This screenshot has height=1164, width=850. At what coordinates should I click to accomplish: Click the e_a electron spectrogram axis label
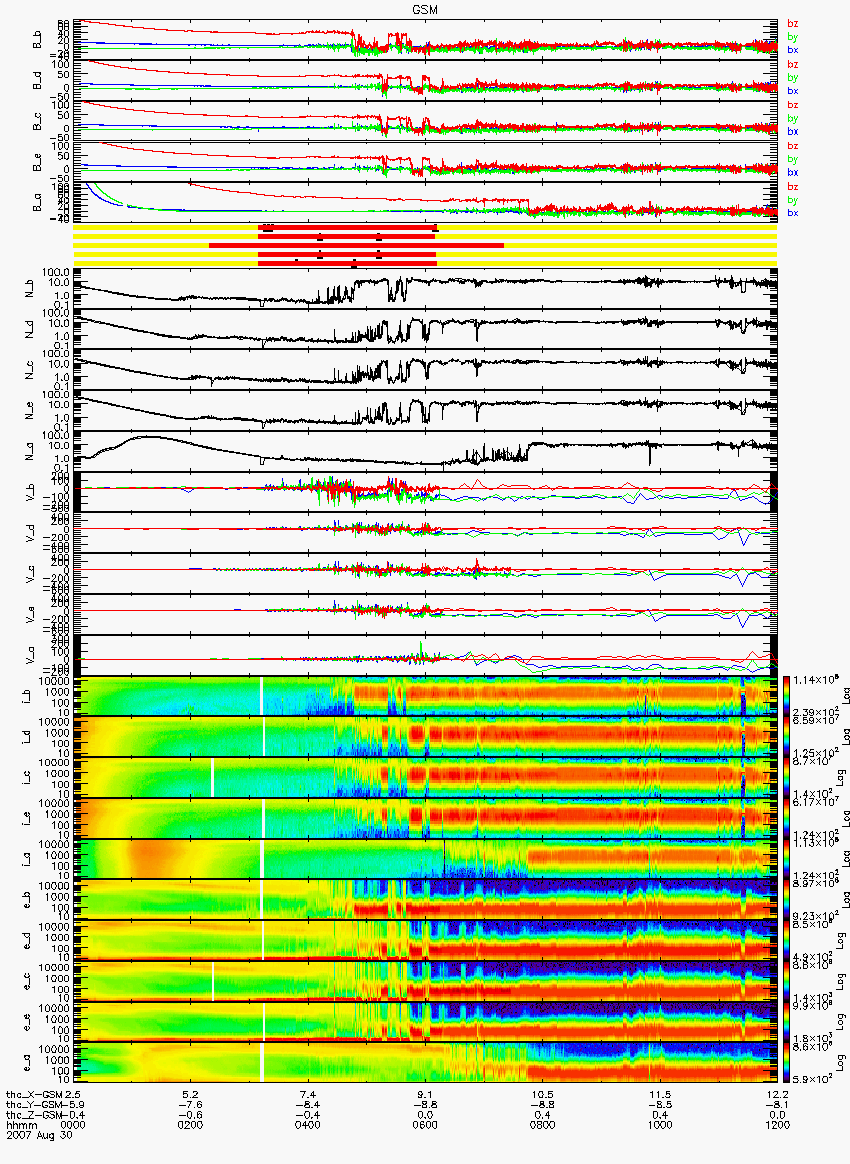tap(26, 1062)
